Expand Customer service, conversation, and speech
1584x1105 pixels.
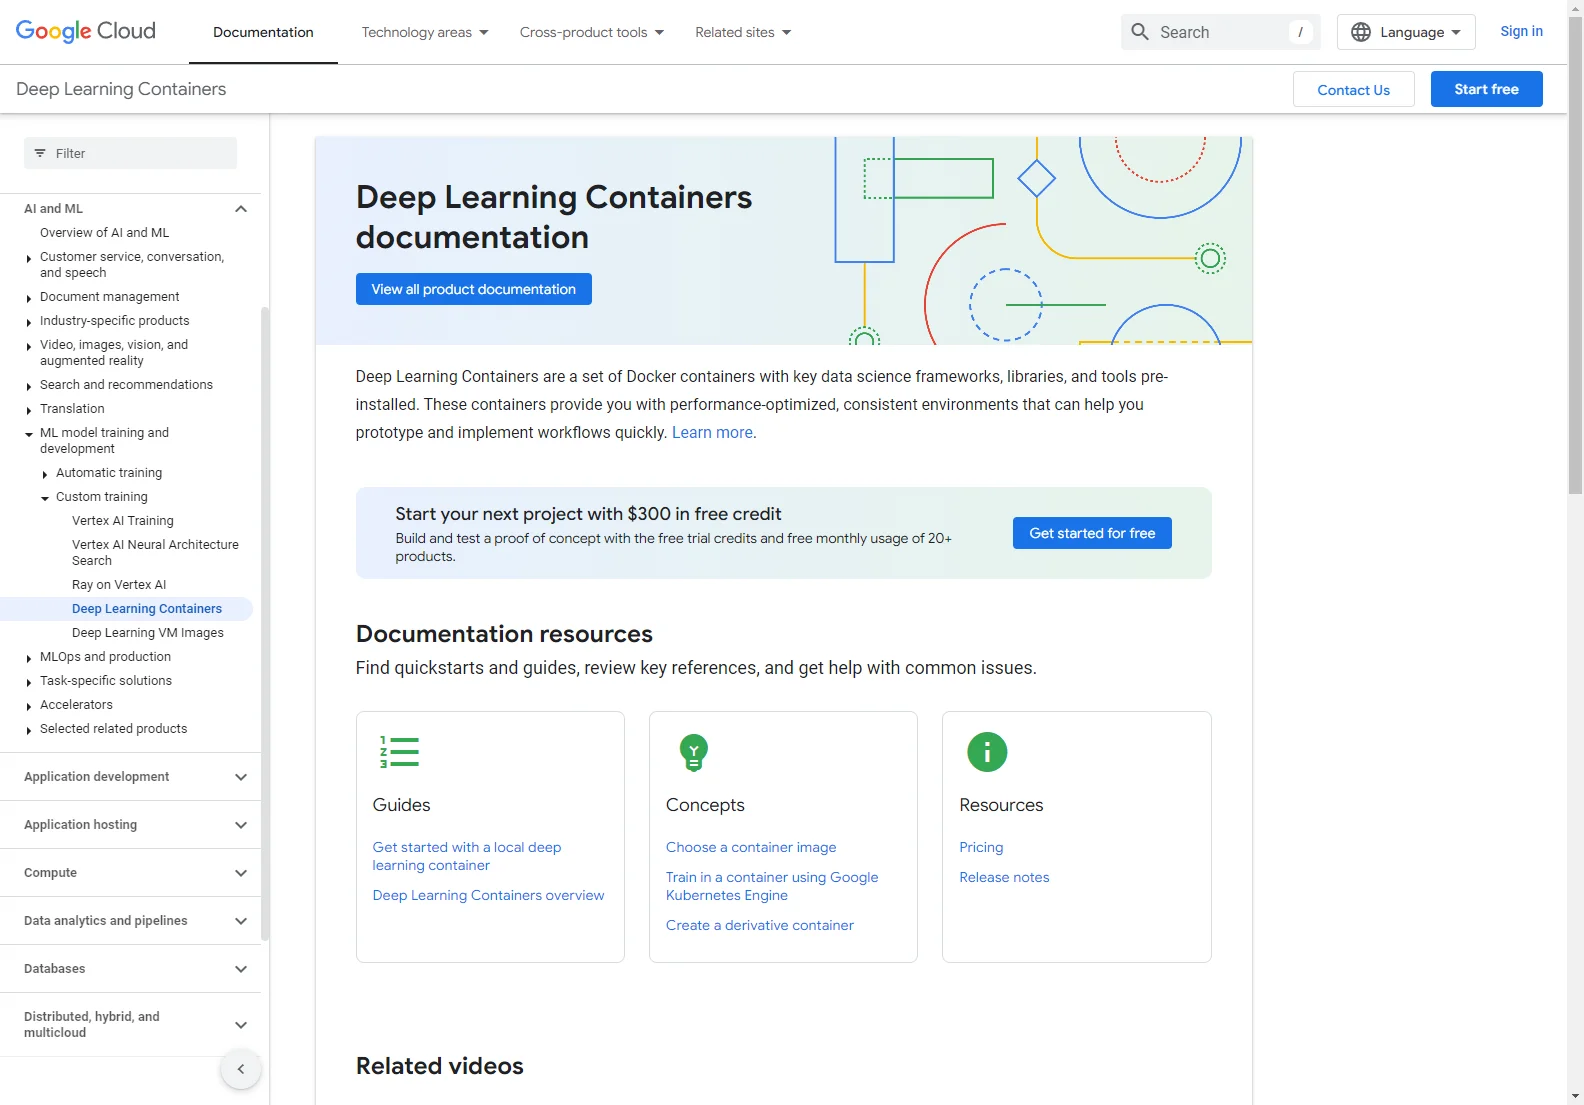[29, 258]
